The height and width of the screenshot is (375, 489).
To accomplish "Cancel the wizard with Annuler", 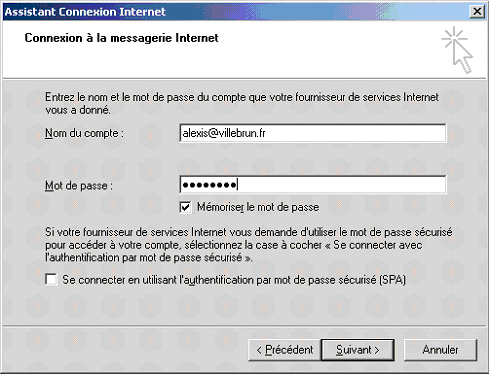I will (x=440, y=350).
